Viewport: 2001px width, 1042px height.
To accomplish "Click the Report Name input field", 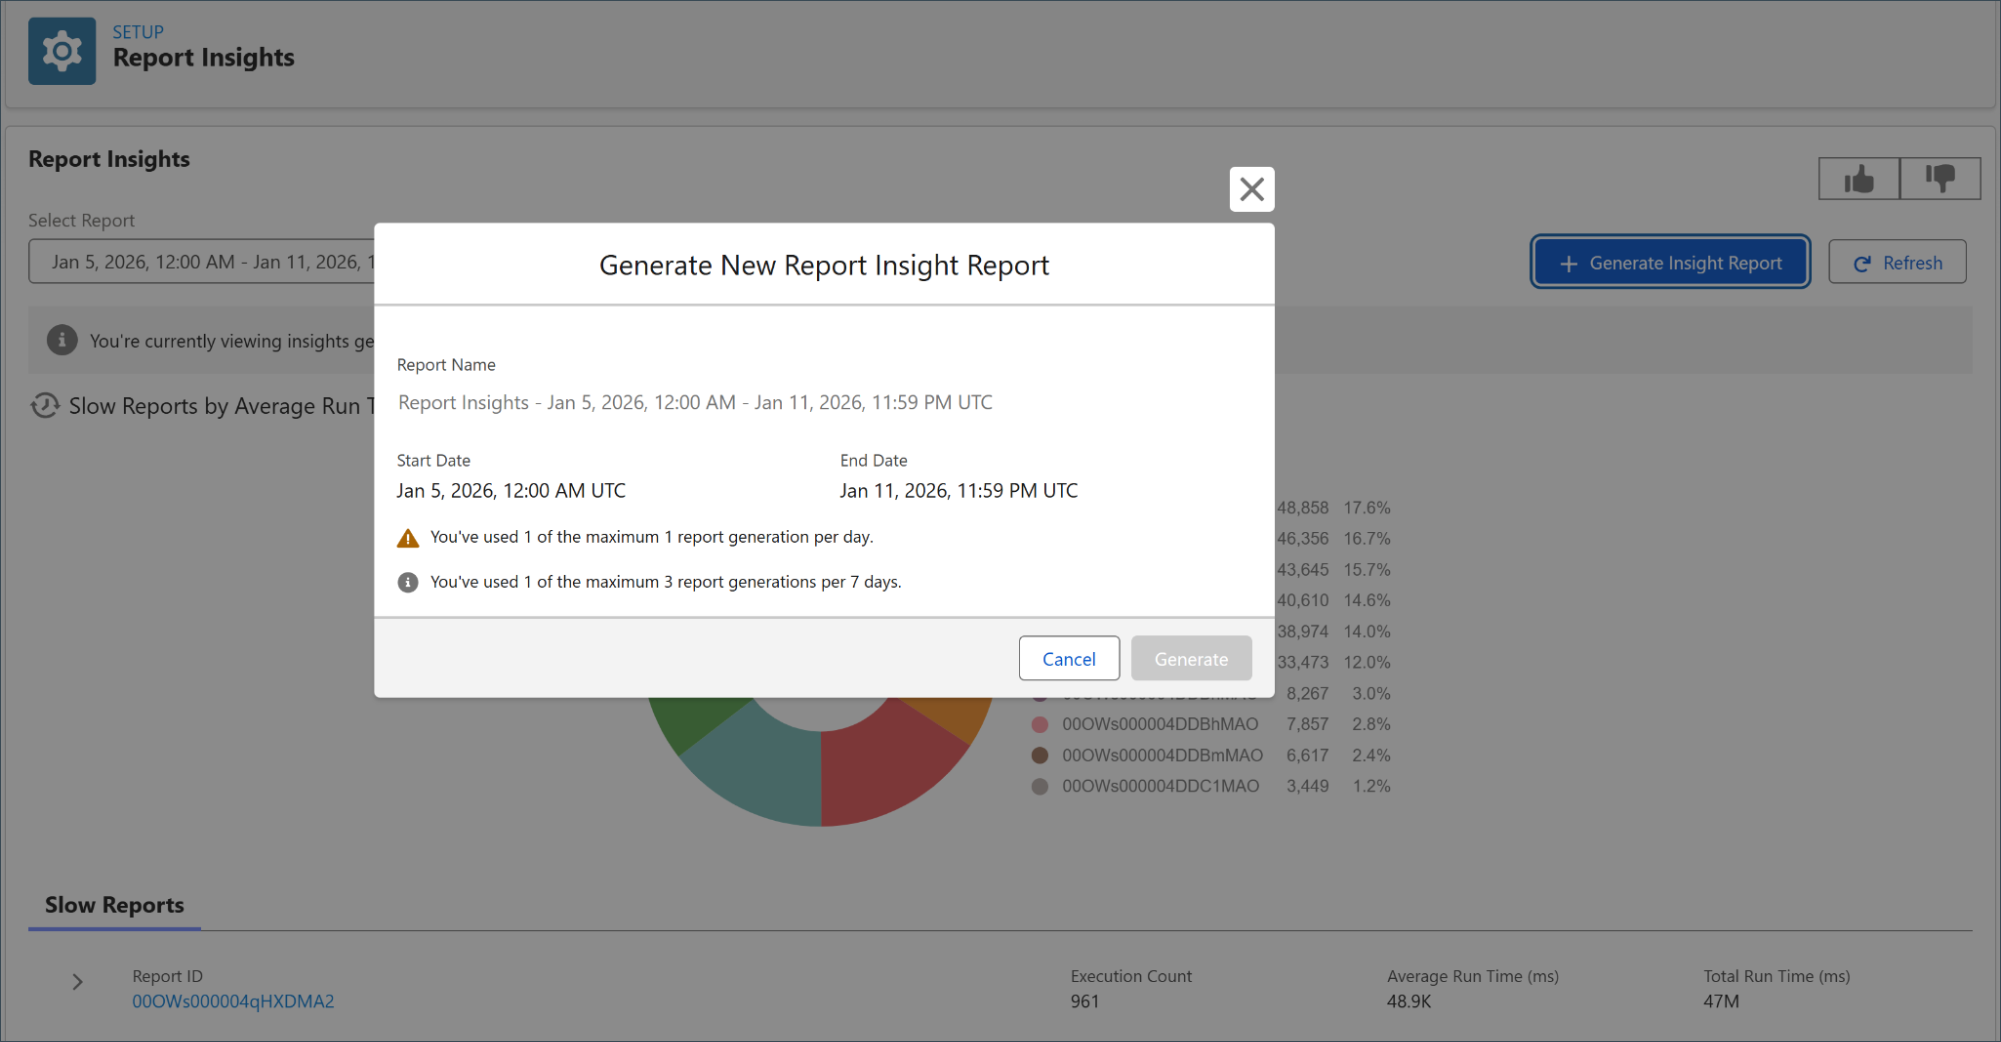I will [x=822, y=402].
